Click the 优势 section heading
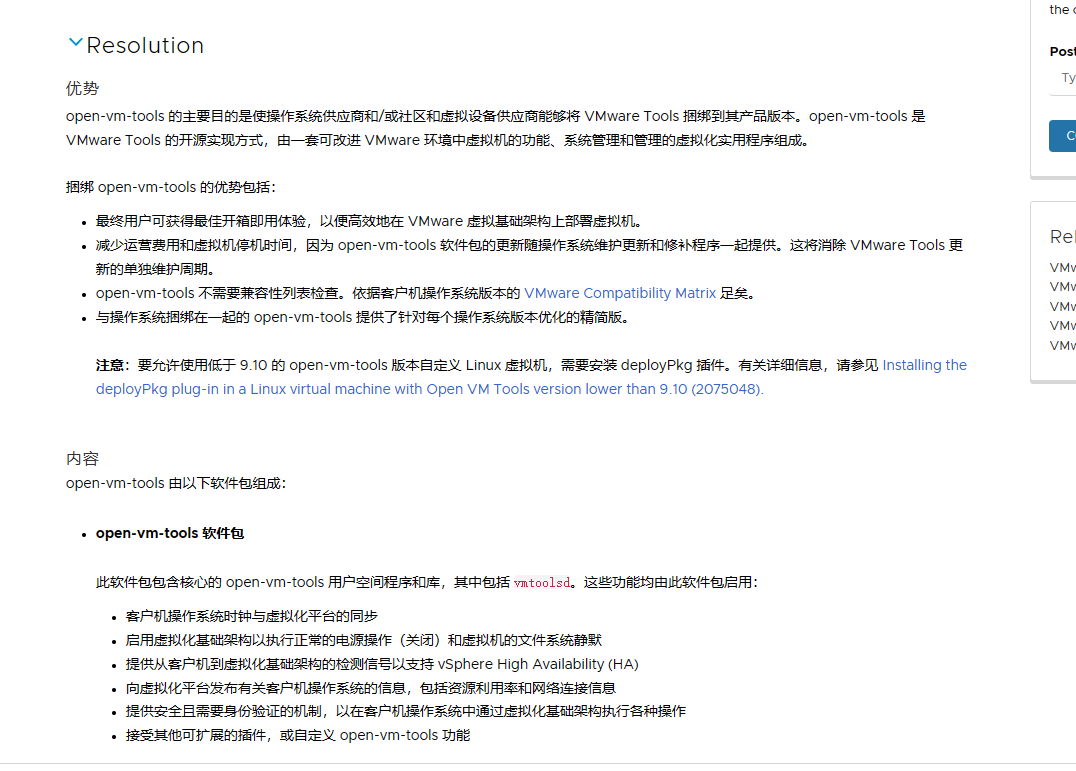The image size is (1076, 771). (x=82, y=88)
